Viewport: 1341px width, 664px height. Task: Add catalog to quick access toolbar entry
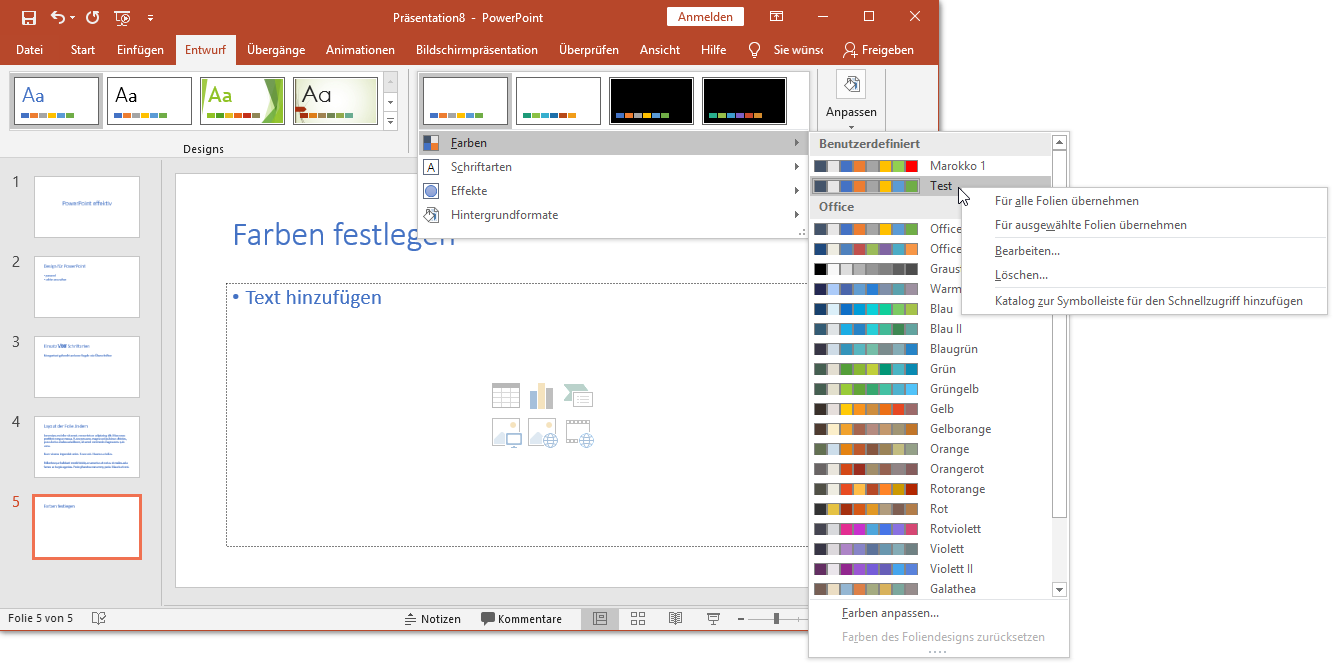tap(1144, 301)
